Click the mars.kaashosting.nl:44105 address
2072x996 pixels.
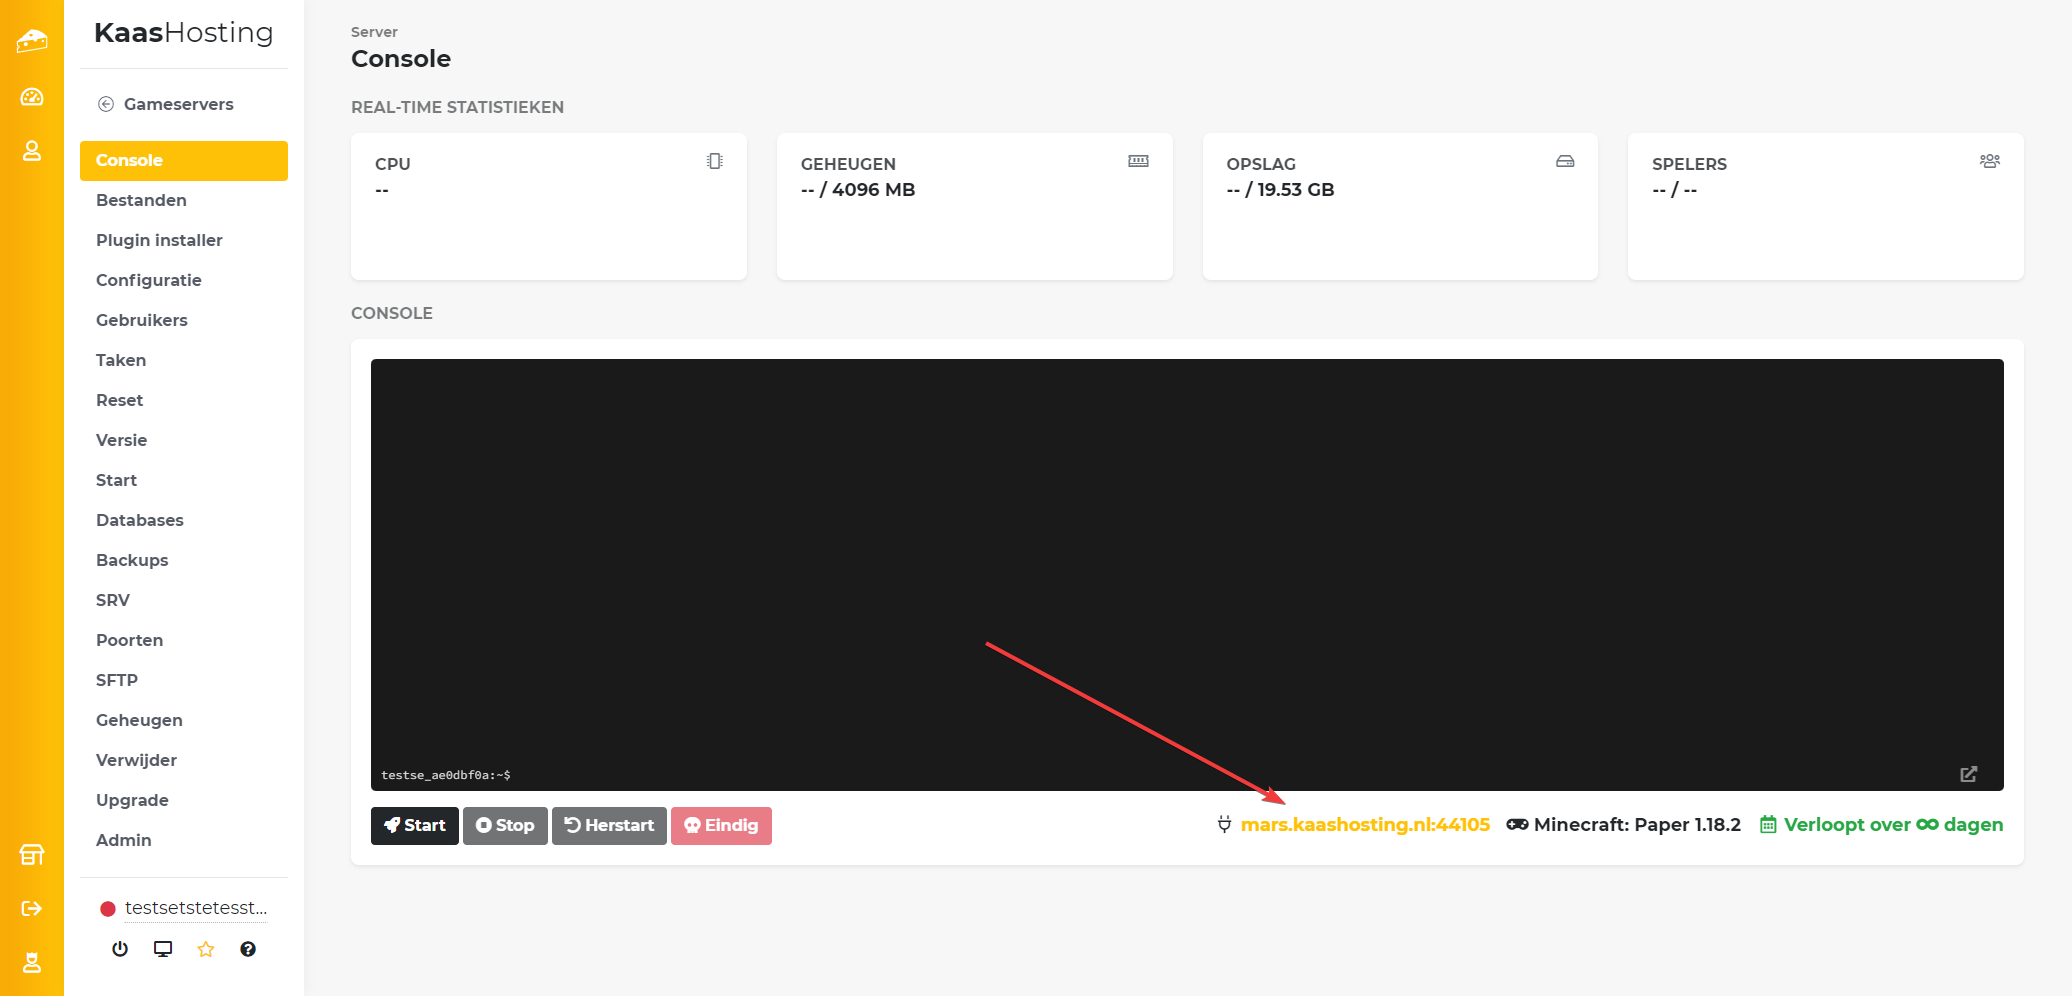click(1364, 825)
